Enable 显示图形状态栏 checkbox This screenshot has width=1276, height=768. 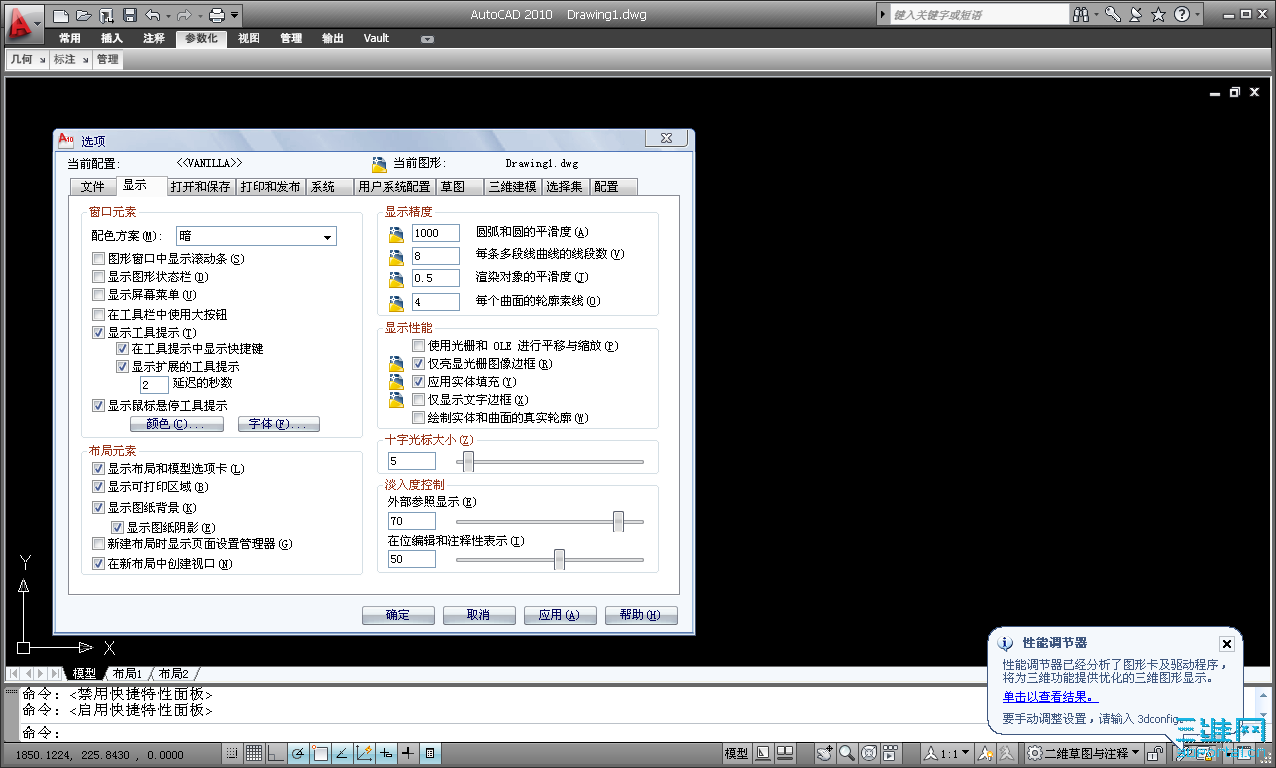click(98, 277)
